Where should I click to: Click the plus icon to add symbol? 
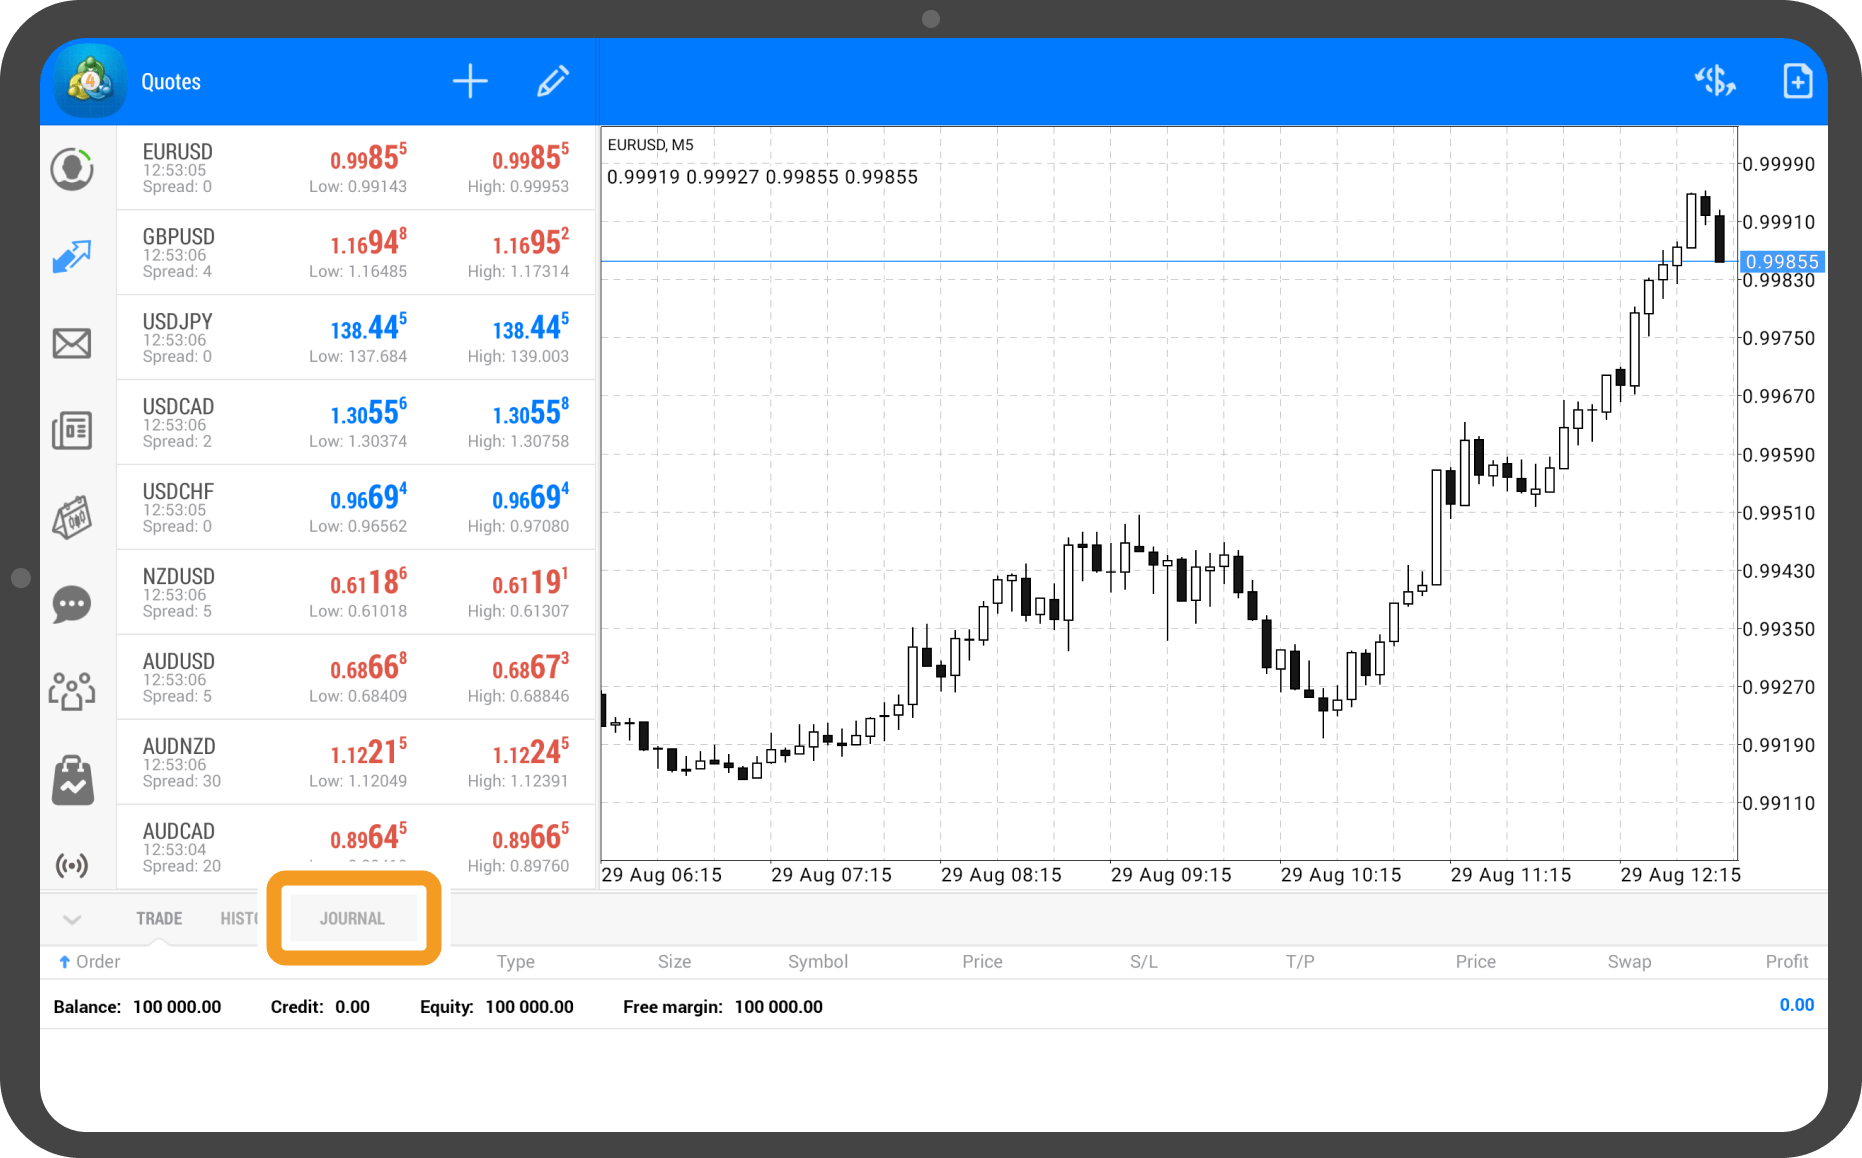pyautogui.click(x=469, y=81)
